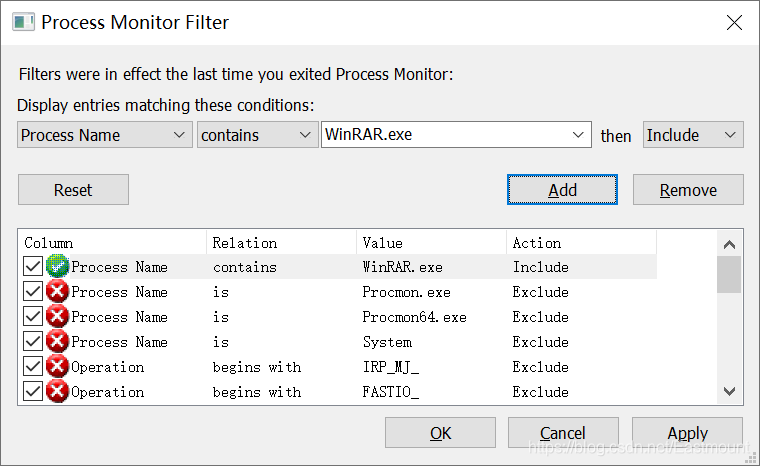Click the Reset button
This screenshot has height=466, width=760.
coord(73,190)
